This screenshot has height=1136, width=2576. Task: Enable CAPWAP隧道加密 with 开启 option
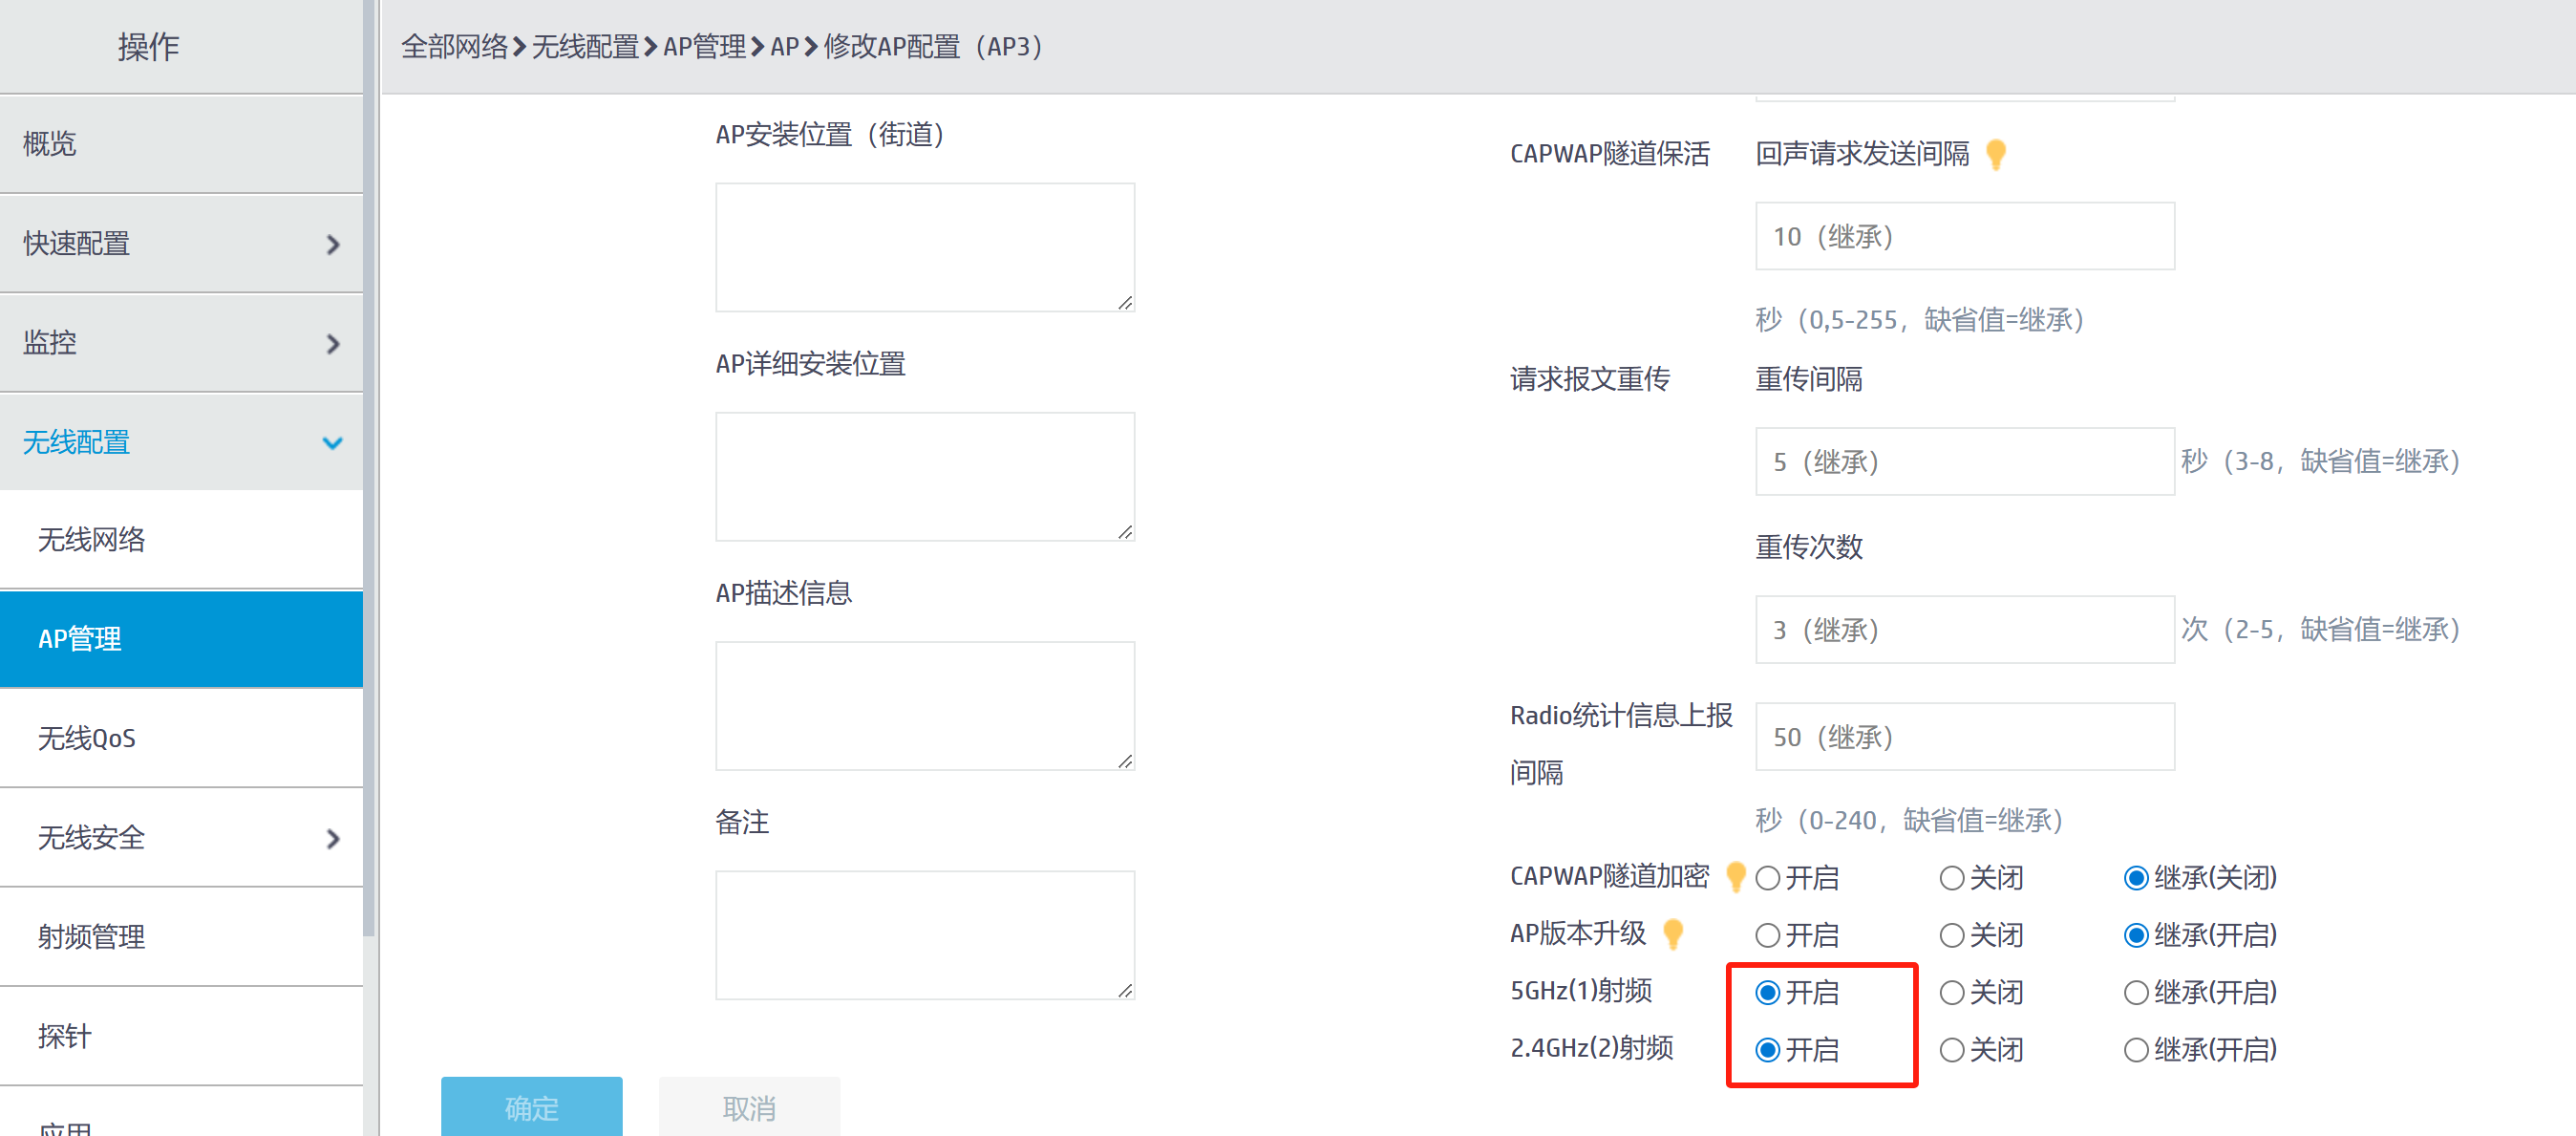point(1767,878)
